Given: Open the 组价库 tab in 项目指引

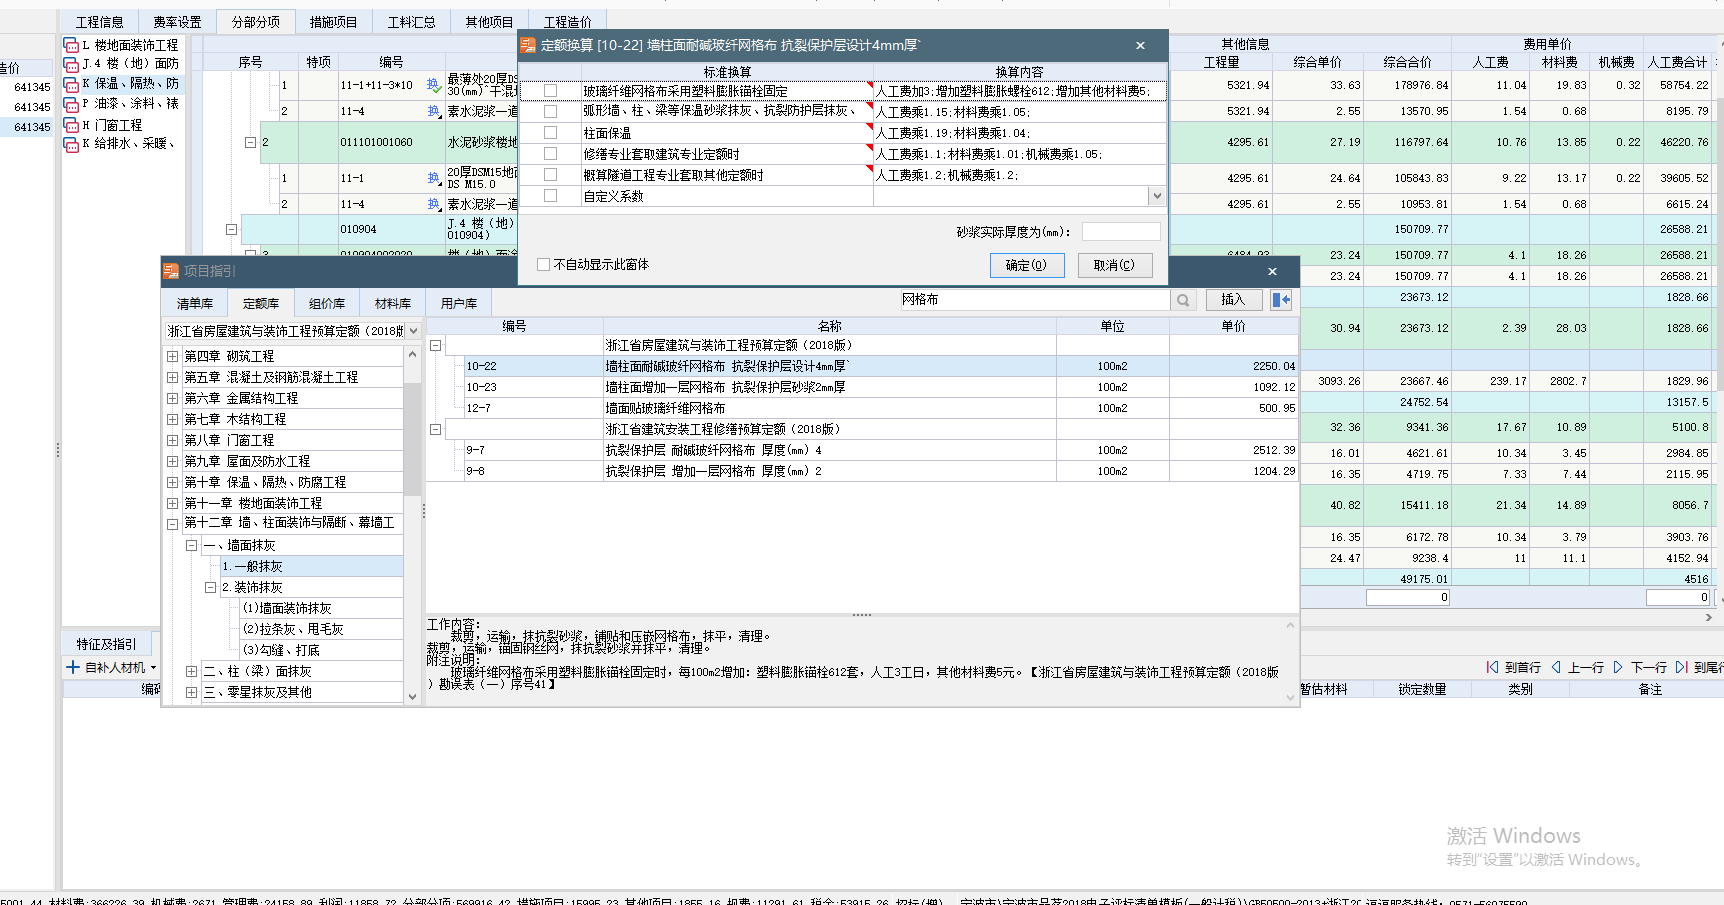Looking at the screenshot, I should point(327,303).
